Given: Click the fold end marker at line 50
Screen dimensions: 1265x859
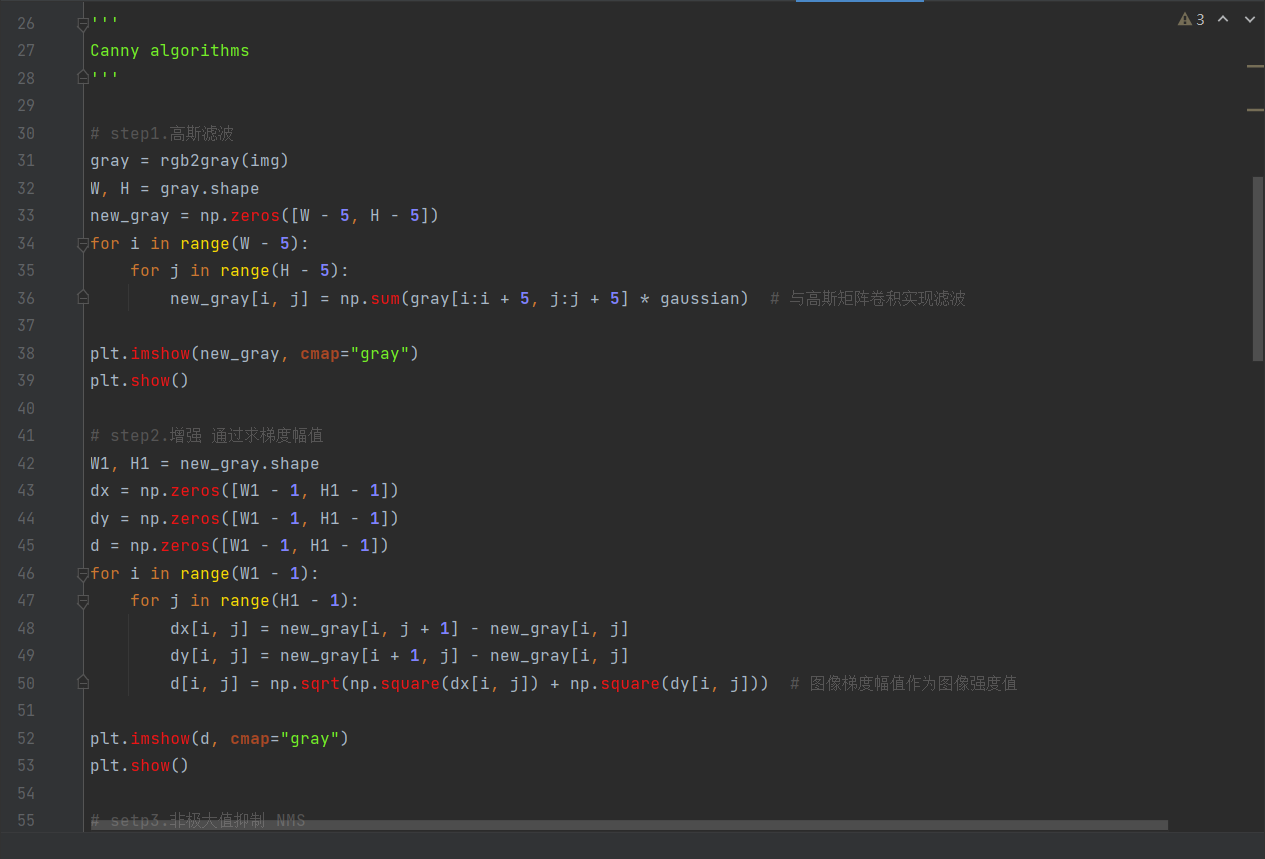Looking at the screenshot, I should (x=84, y=682).
